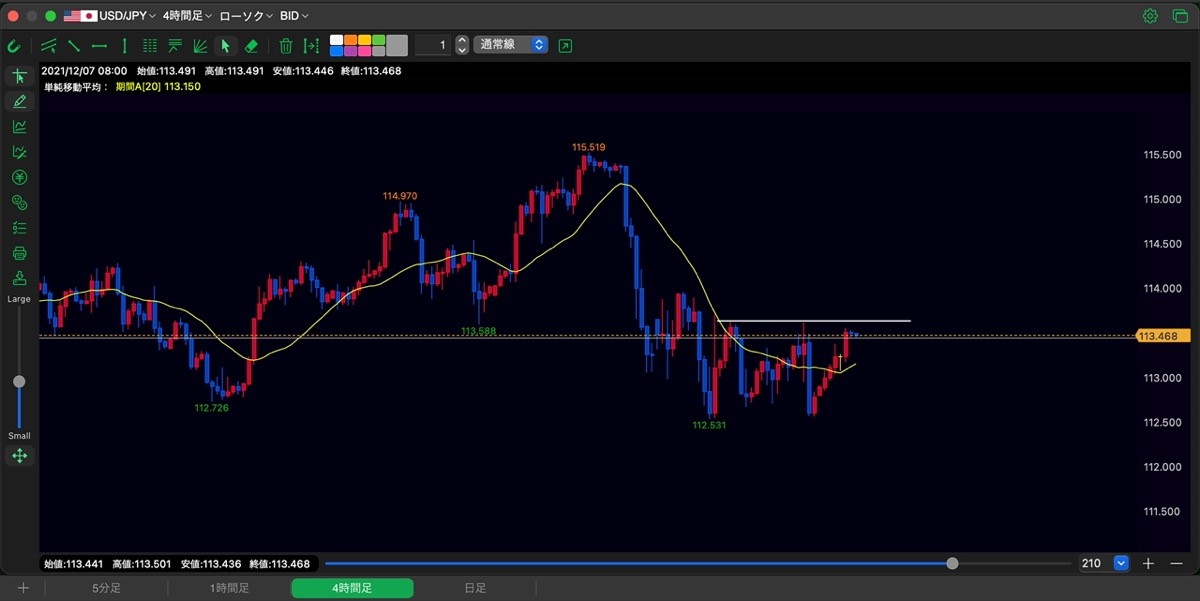Viewport: 1200px width, 601px height.
Task: Open the 通常線 line style dropdown
Action: (511, 45)
